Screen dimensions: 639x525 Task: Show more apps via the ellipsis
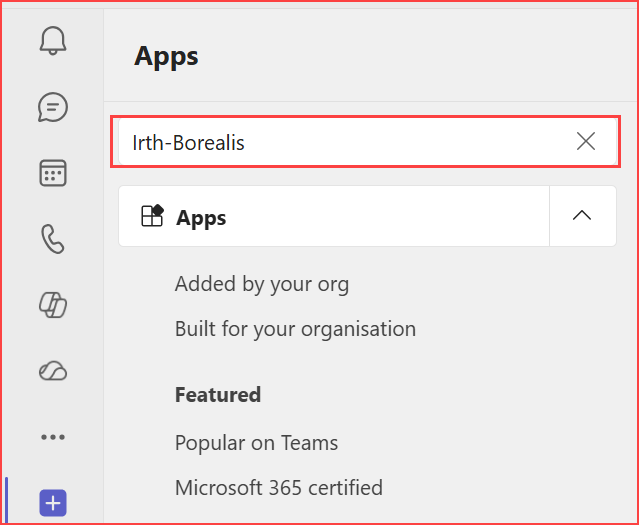click(x=53, y=437)
